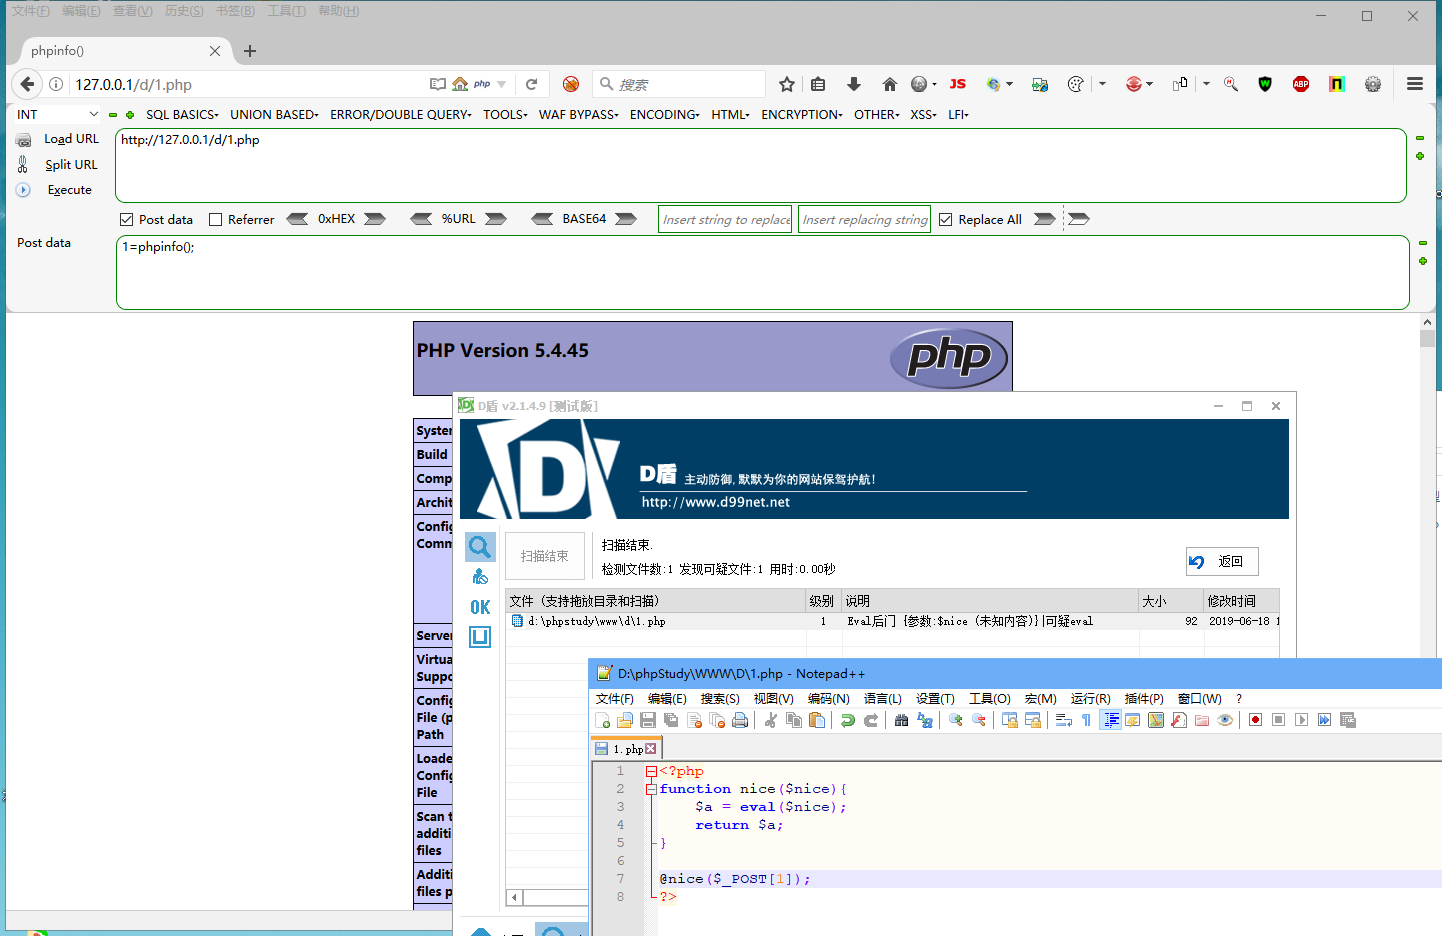Click the HackBar Execute icon
The image size is (1442, 936).
pos(23,190)
